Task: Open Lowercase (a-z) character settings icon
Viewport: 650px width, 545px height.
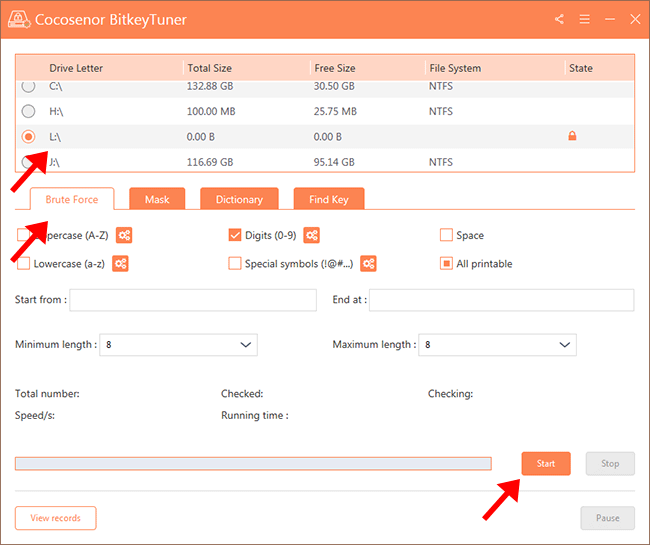Action: (x=120, y=264)
